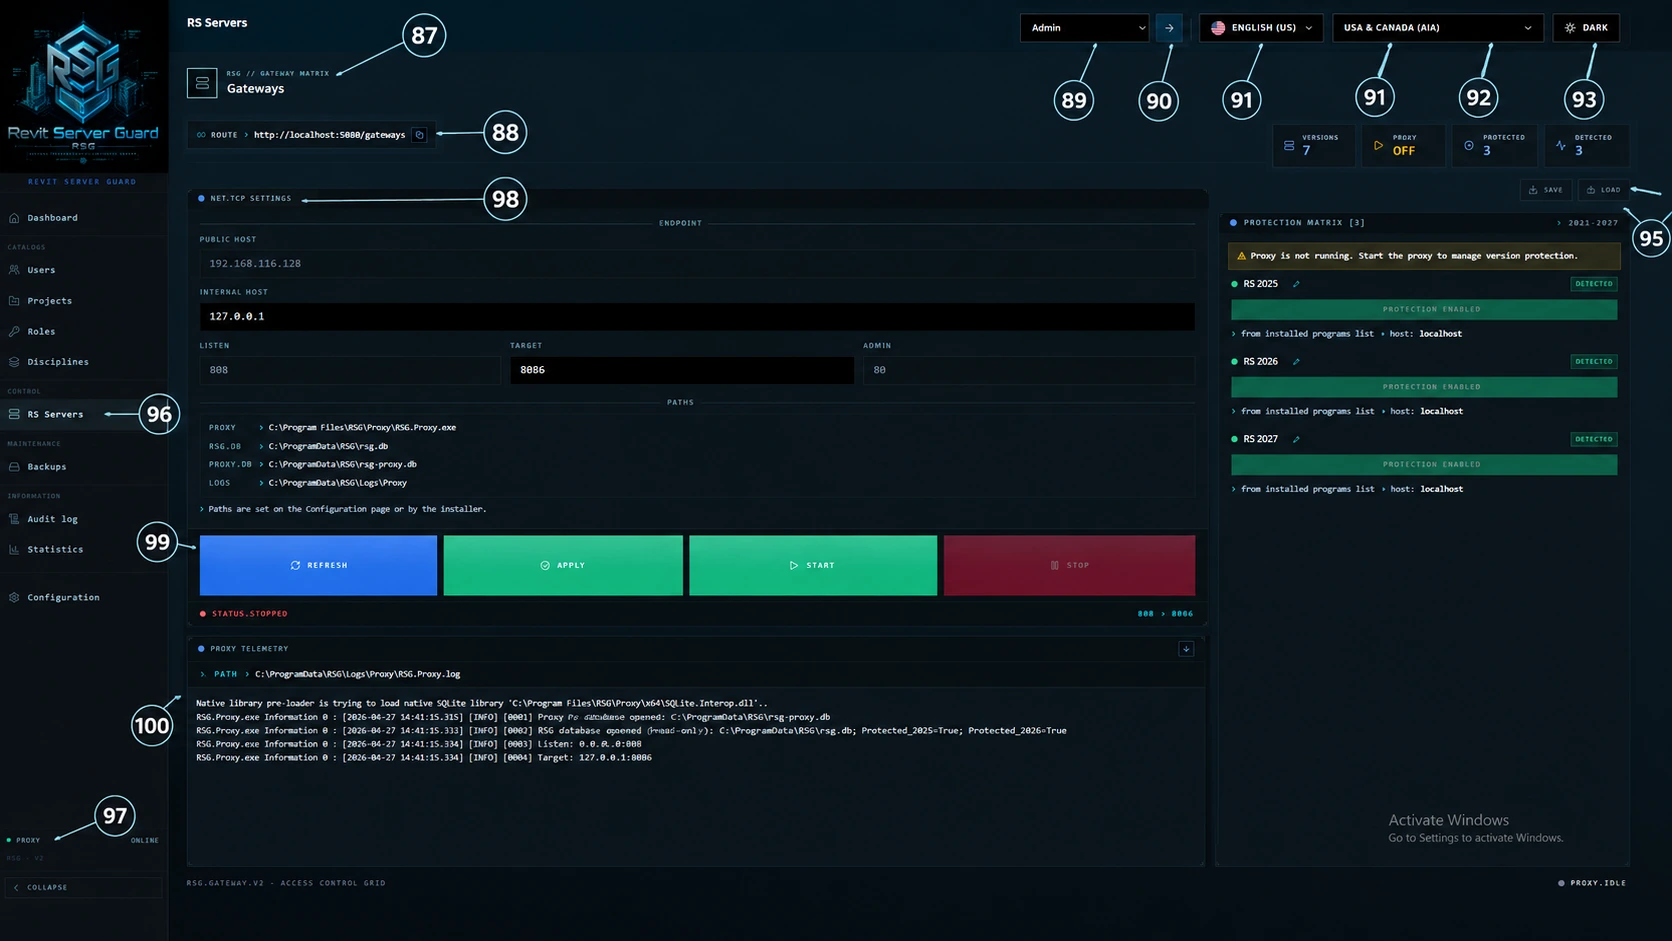Open Statistics via its chart icon

click(14, 549)
